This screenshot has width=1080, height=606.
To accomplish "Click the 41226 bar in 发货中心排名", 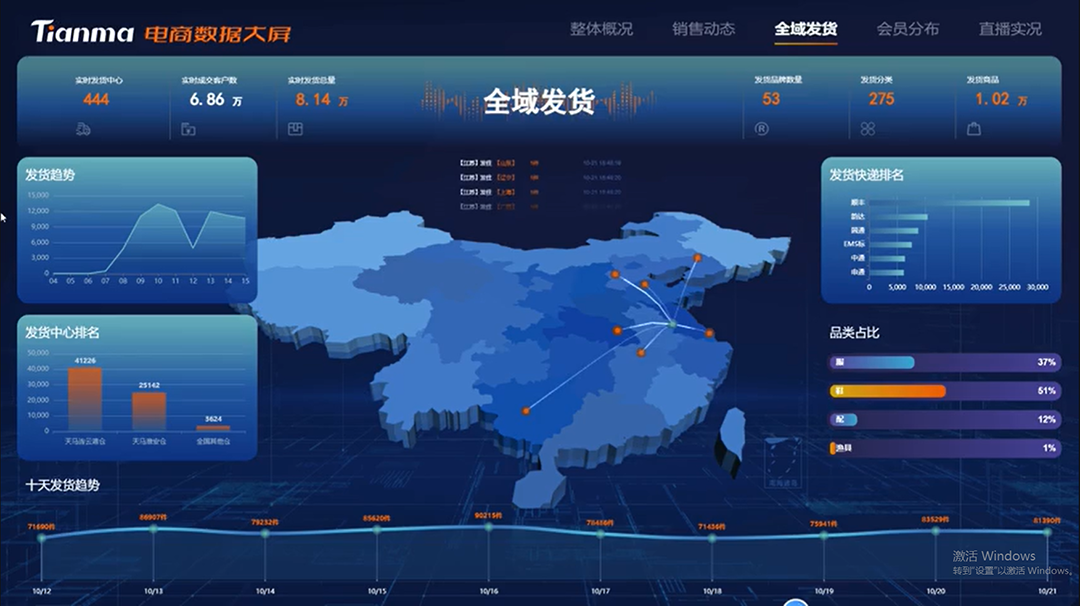I will (x=85, y=398).
